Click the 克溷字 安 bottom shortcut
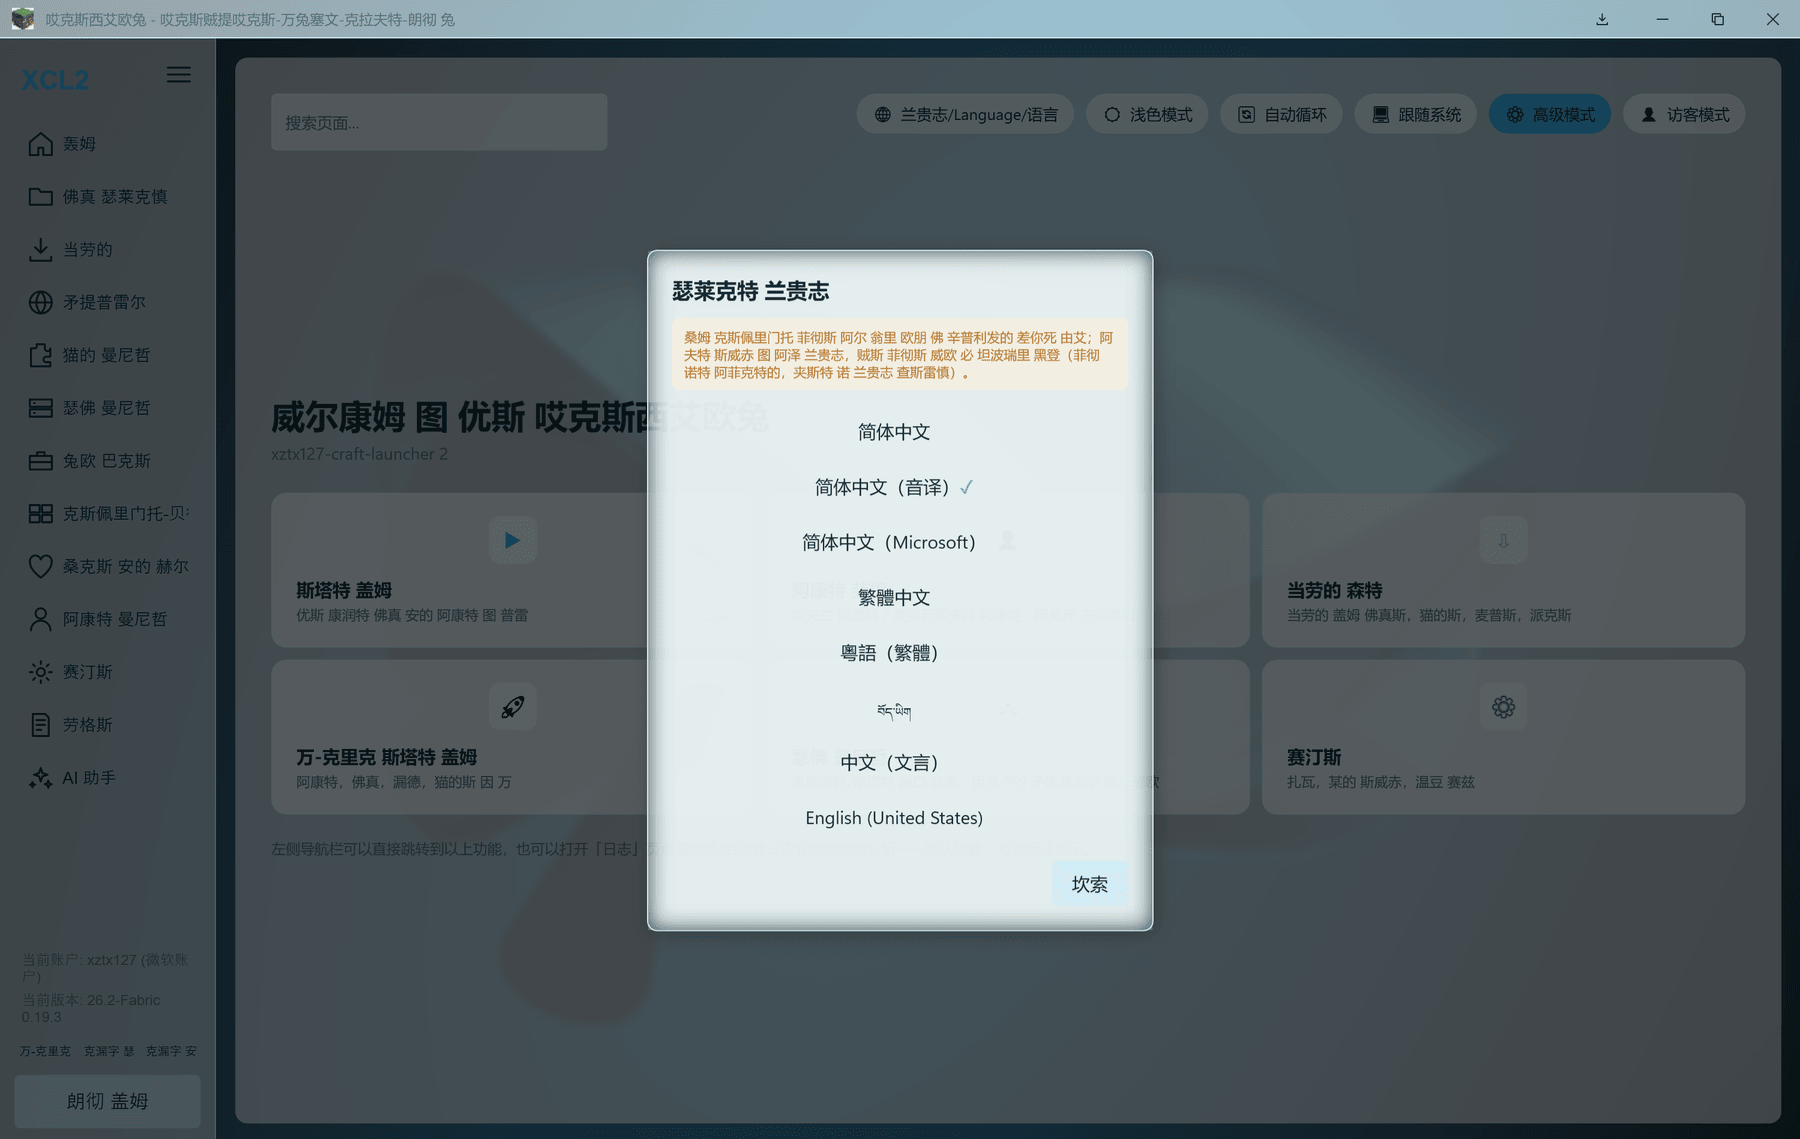Image resolution: width=1800 pixels, height=1139 pixels. (171, 1051)
